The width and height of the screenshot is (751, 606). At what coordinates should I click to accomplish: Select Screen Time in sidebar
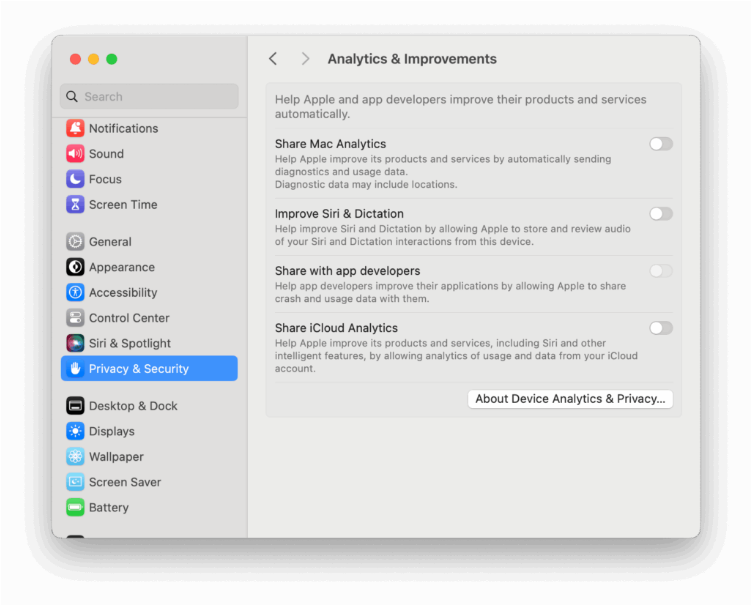click(x=123, y=205)
